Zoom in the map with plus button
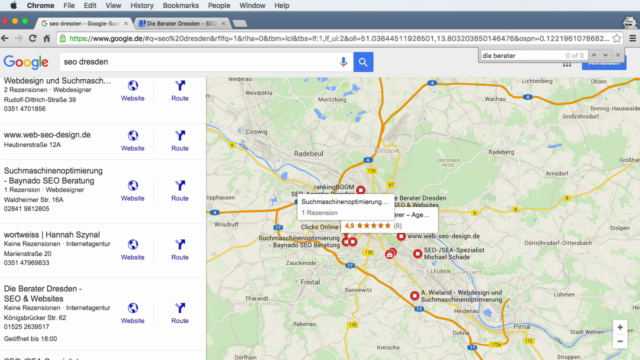640x360 pixels. (x=620, y=327)
